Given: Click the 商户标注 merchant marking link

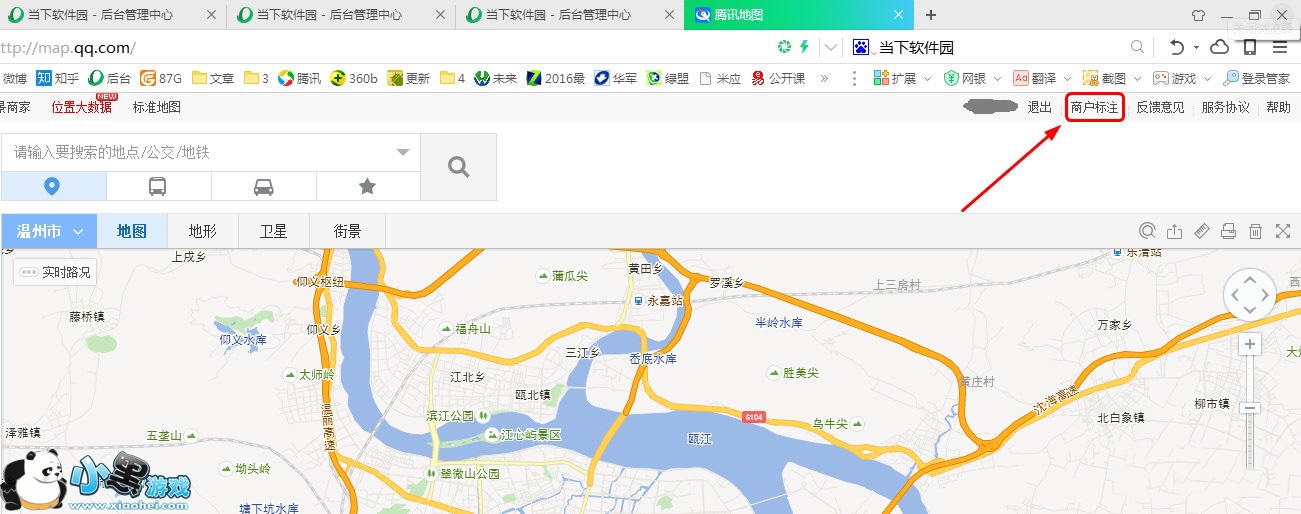Looking at the screenshot, I should click(1094, 107).
